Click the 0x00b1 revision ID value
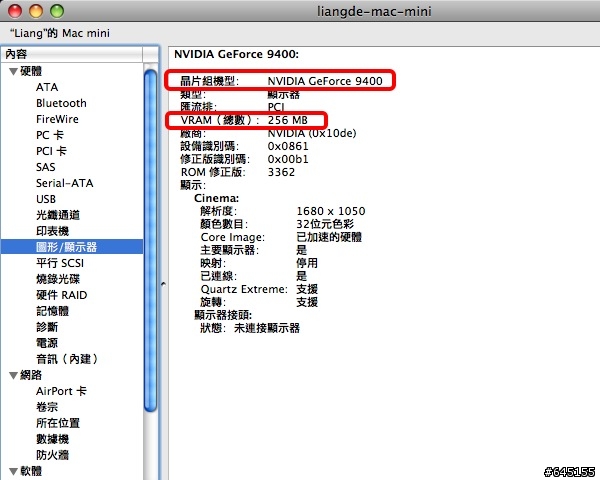This screenshot has height=480, width=600. coord(288,159)
